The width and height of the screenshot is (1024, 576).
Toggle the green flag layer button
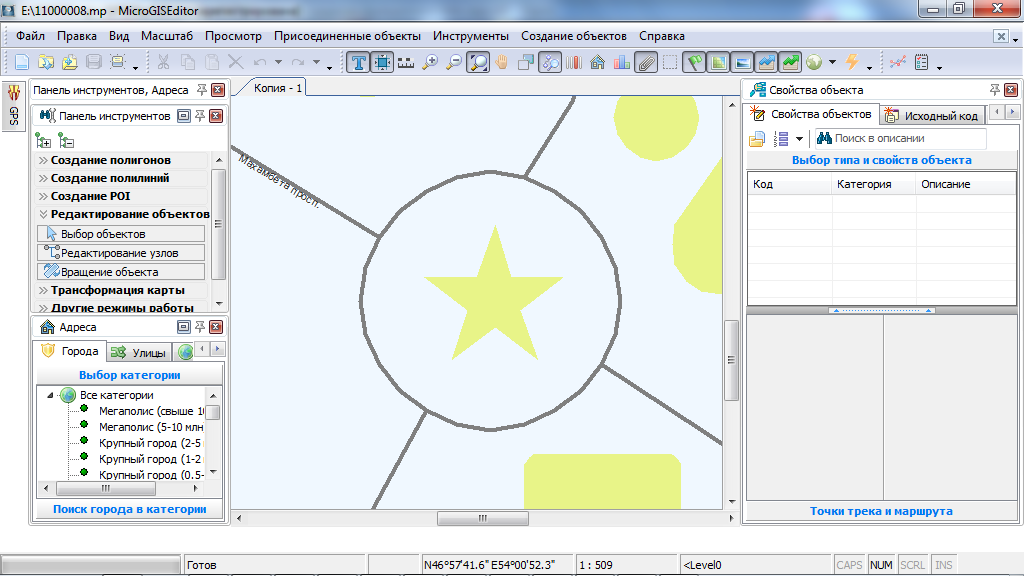tap(694, 62)
